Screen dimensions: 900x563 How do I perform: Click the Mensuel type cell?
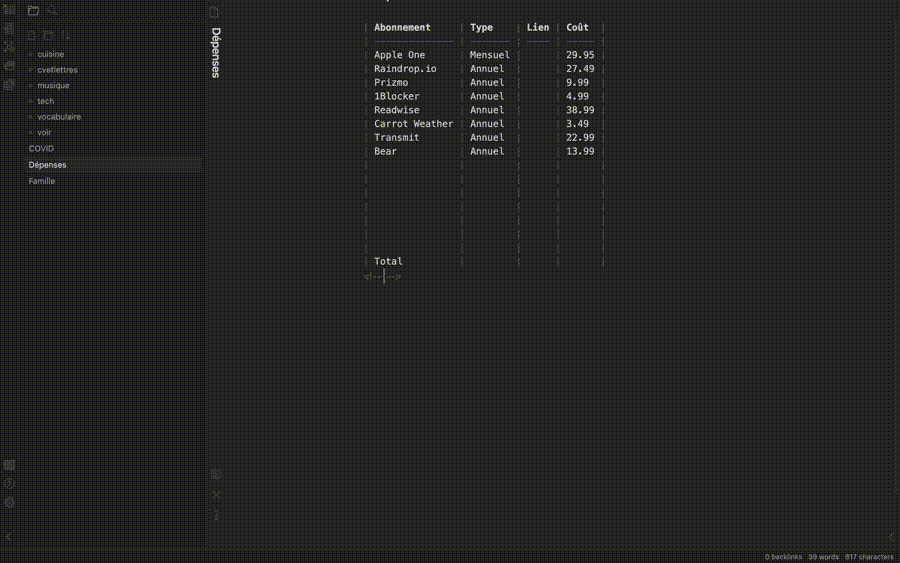point(490,55)
